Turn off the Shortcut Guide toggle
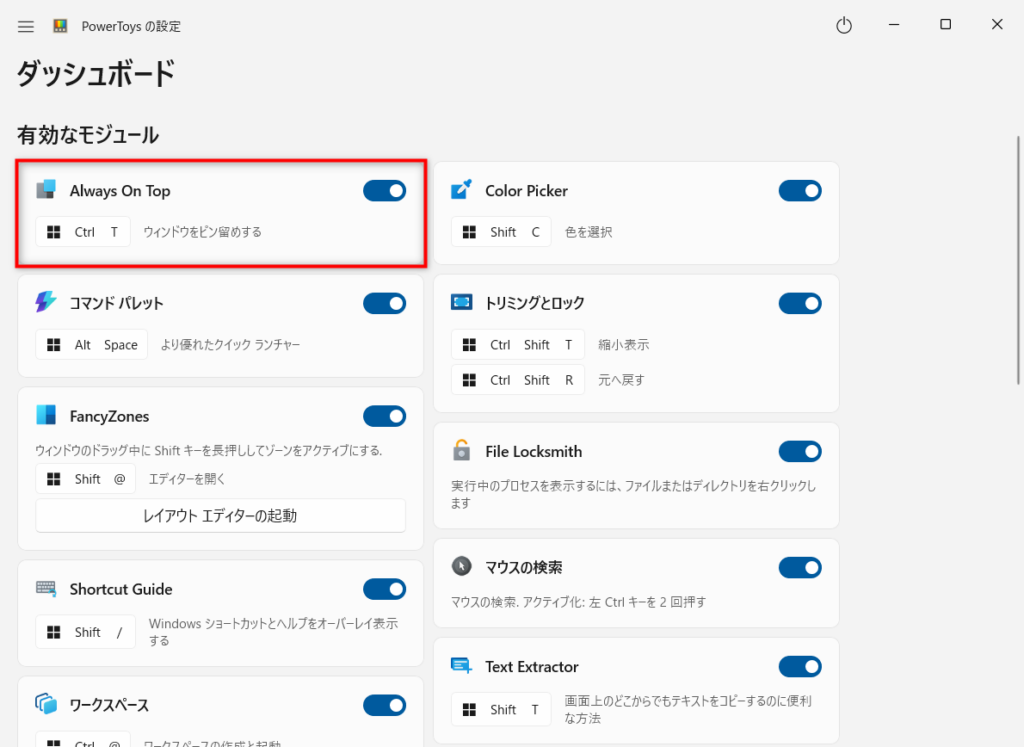The height and width of the screenshot is (747, 1024). [x=385, y=589]
